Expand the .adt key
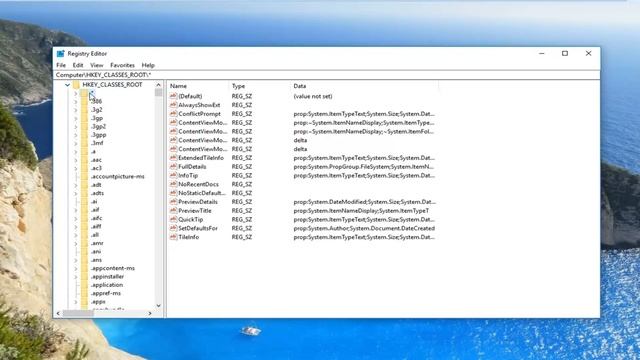This screenshot has width=640, height=360. coord(76,185)
